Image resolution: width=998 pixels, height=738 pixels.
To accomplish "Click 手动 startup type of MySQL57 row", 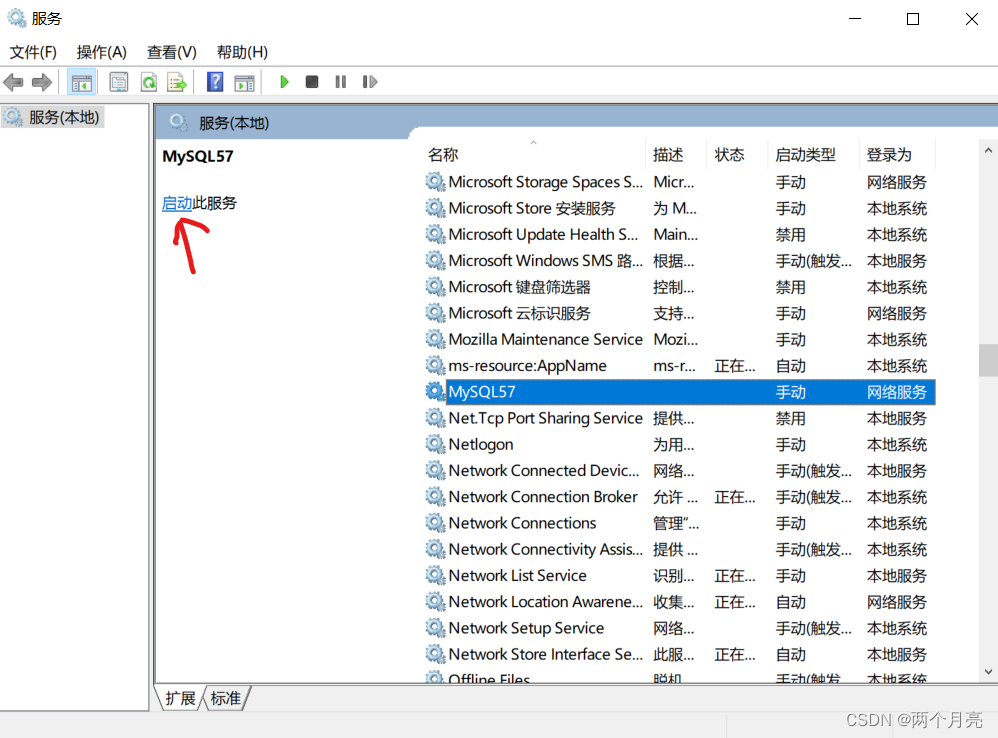I will tap(791, 392).
